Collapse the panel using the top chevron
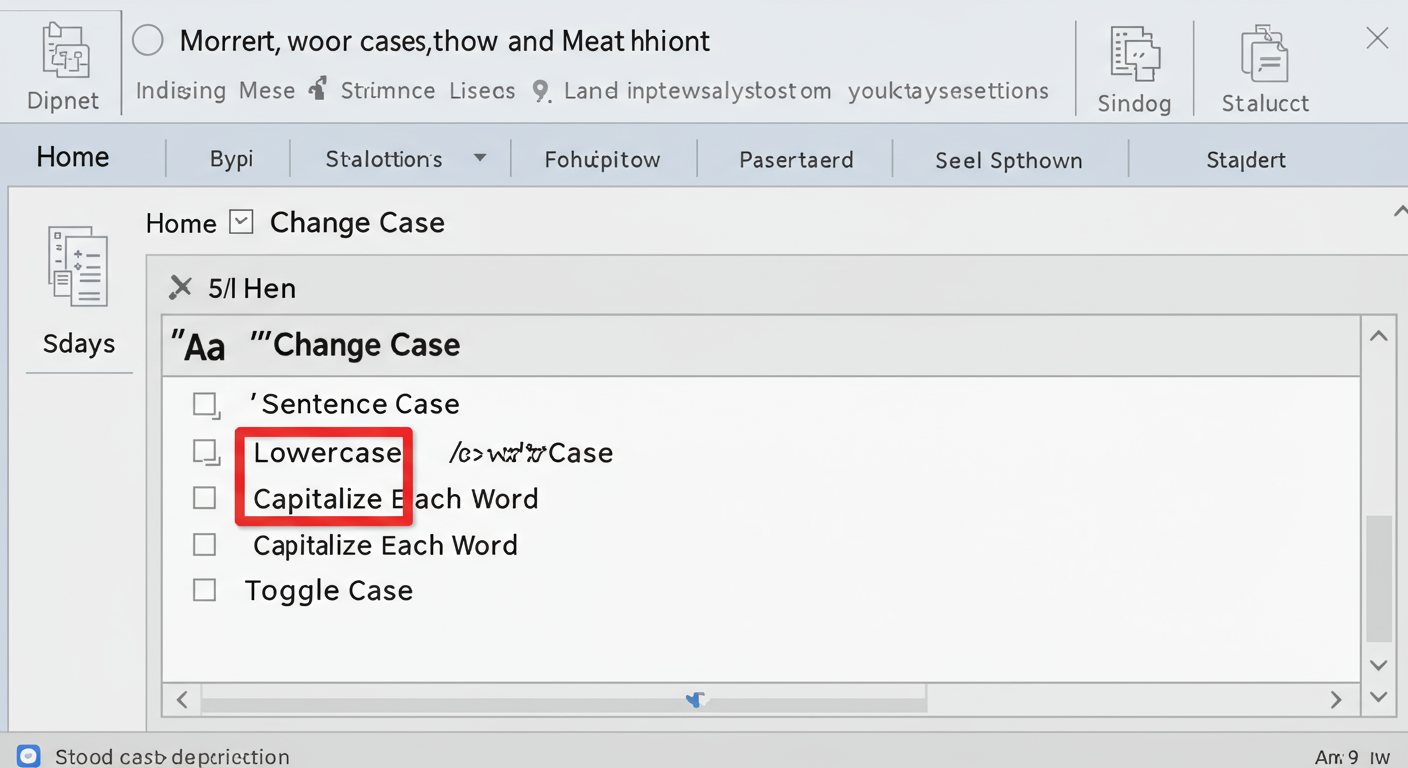The image size is (1408, 768). pyautogui.click(x=1400, y=210)
